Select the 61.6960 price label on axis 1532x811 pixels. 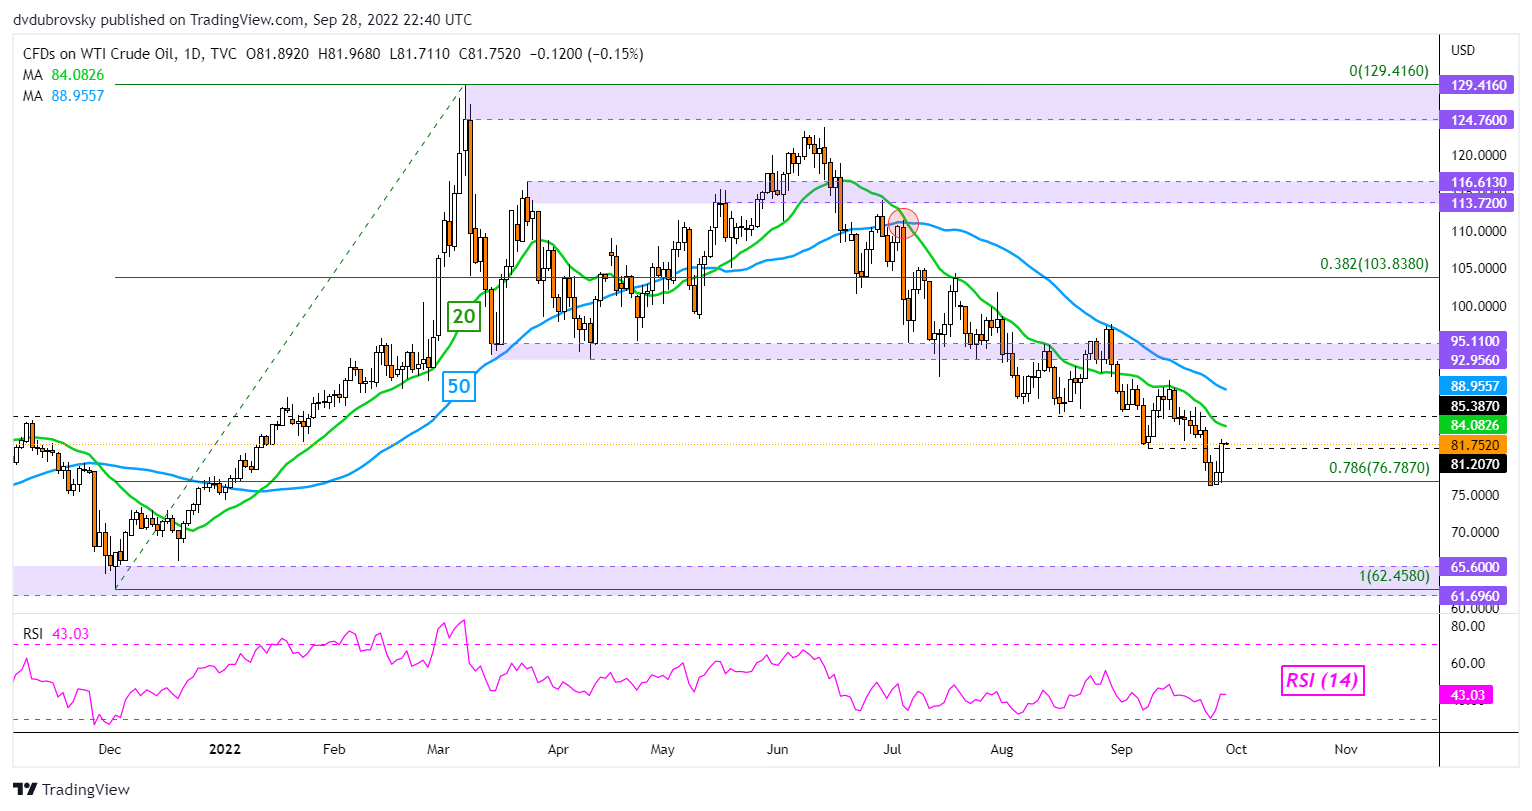pyautogui.click(x=1476, y=596)
